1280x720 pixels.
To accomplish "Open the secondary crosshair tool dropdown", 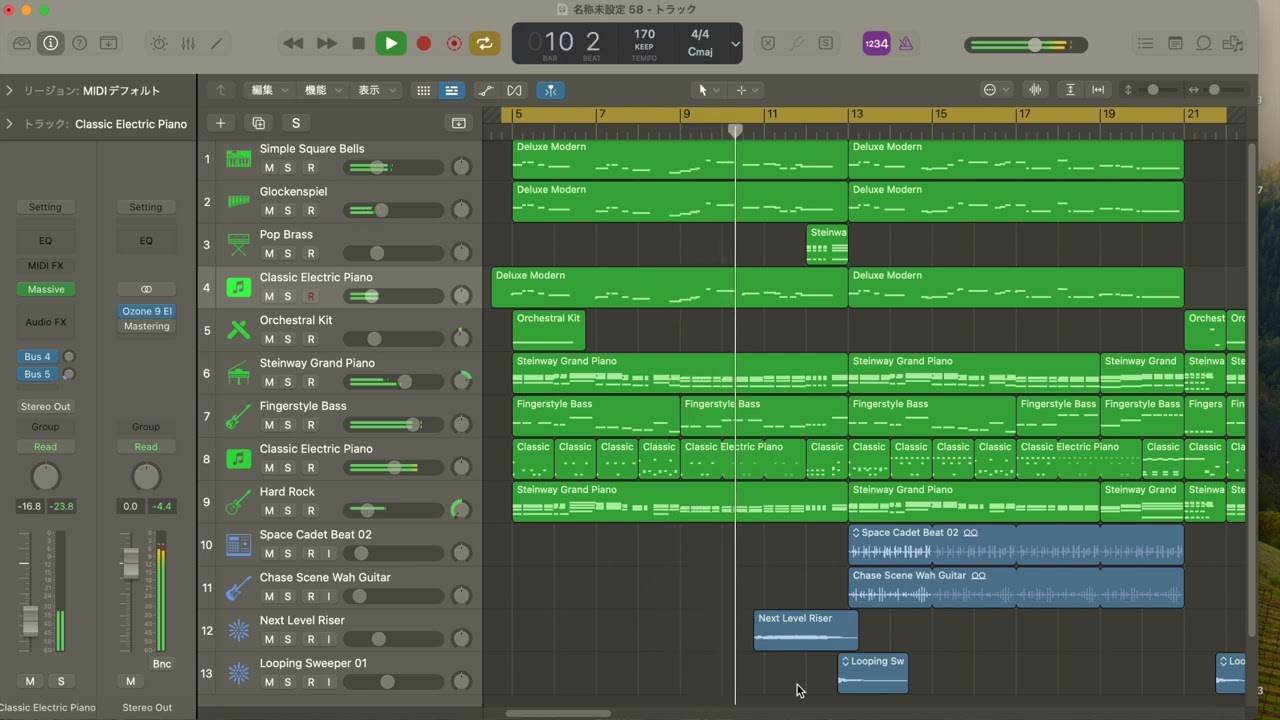I will [747, 90].
